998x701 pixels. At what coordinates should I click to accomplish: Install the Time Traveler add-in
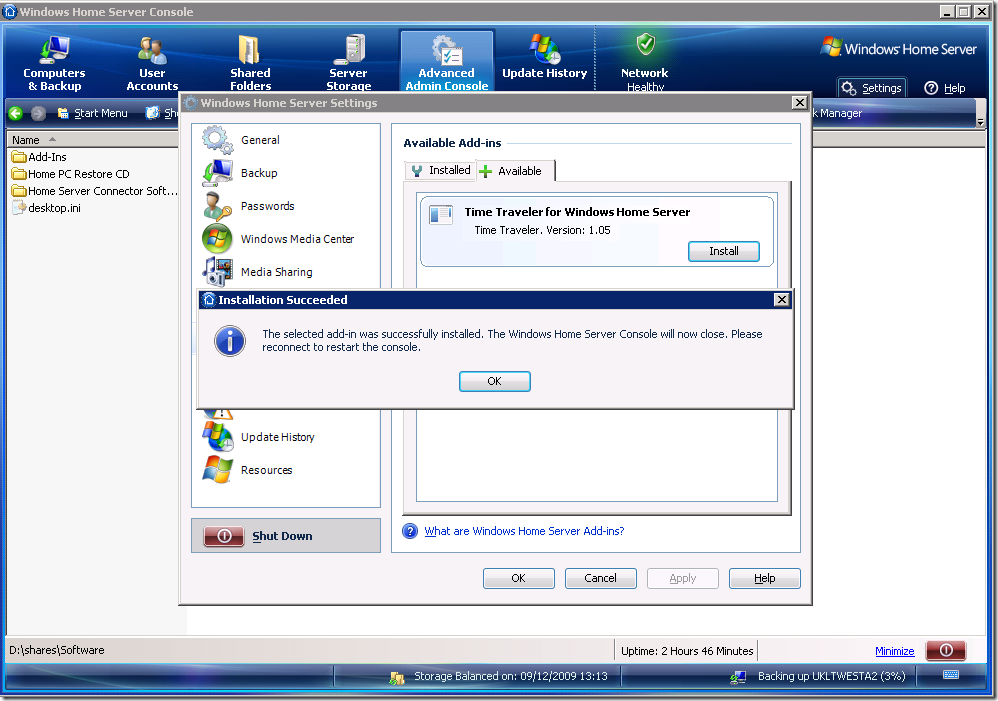point(724,251)
